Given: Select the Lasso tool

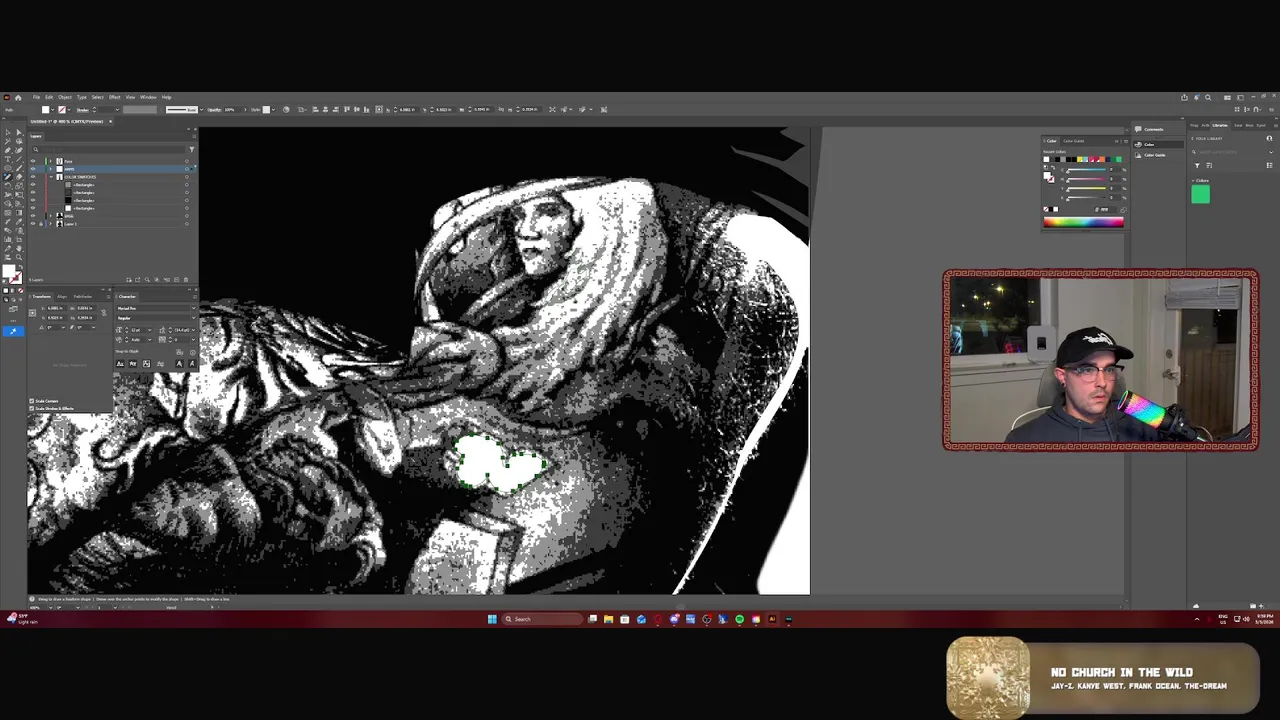Looking at the screenshot, I should (x=19, y=141).
